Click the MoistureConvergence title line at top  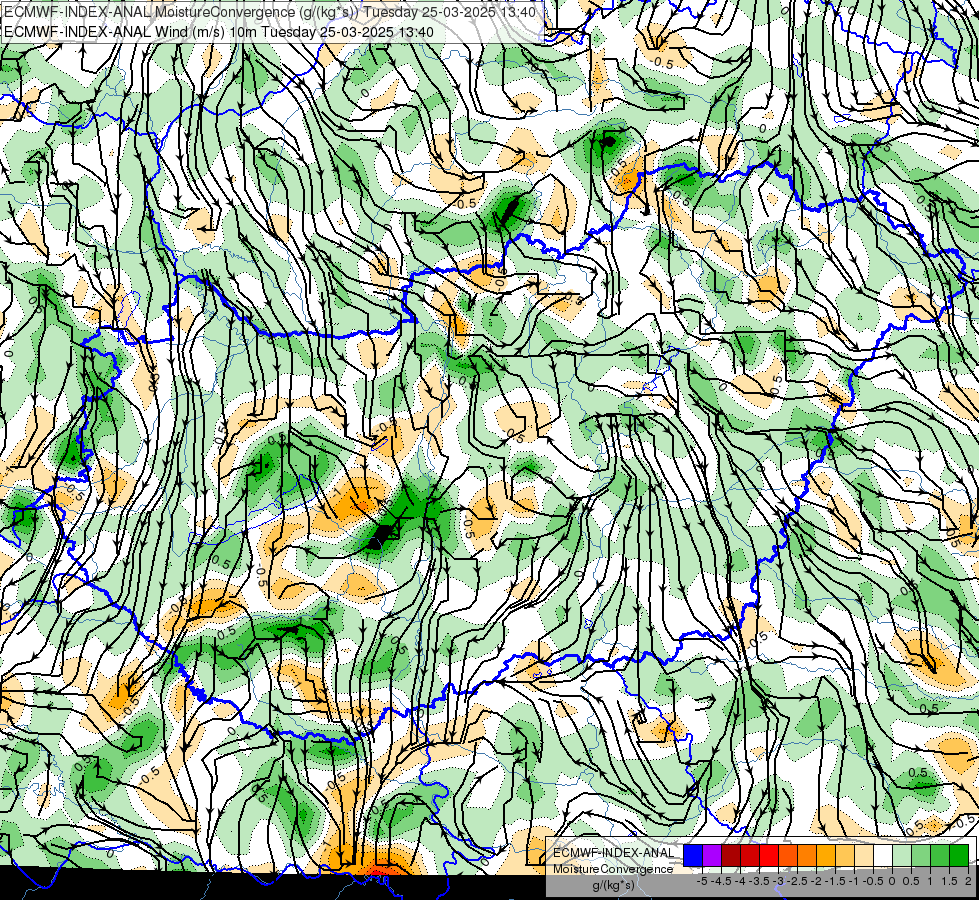[x=270, y=11]
